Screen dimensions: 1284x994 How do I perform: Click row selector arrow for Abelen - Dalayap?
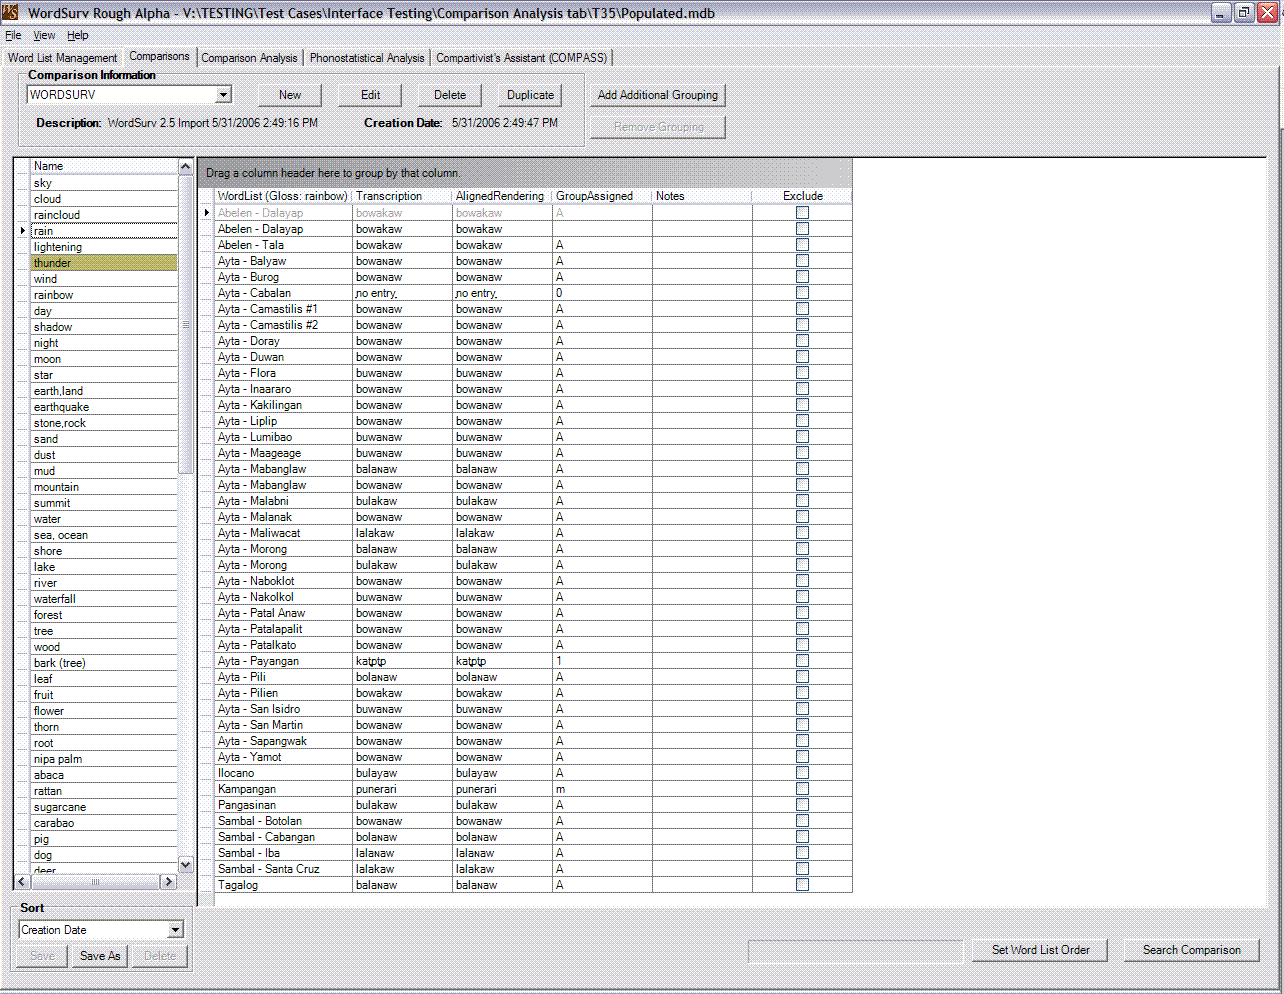click(x=207, y=213)
